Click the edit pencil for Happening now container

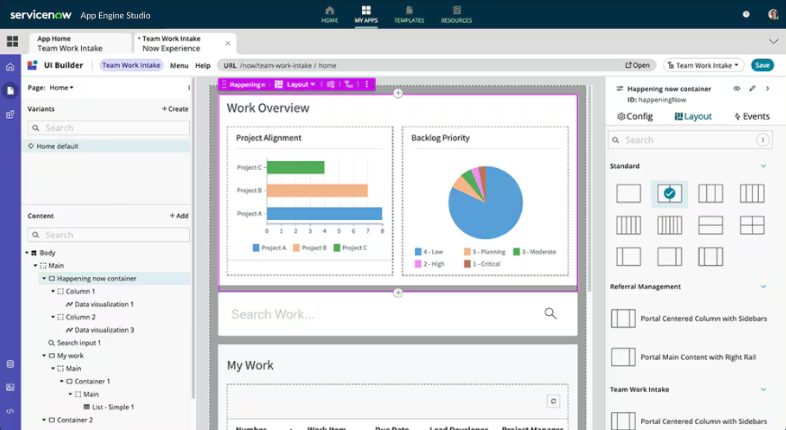(752, 89)
